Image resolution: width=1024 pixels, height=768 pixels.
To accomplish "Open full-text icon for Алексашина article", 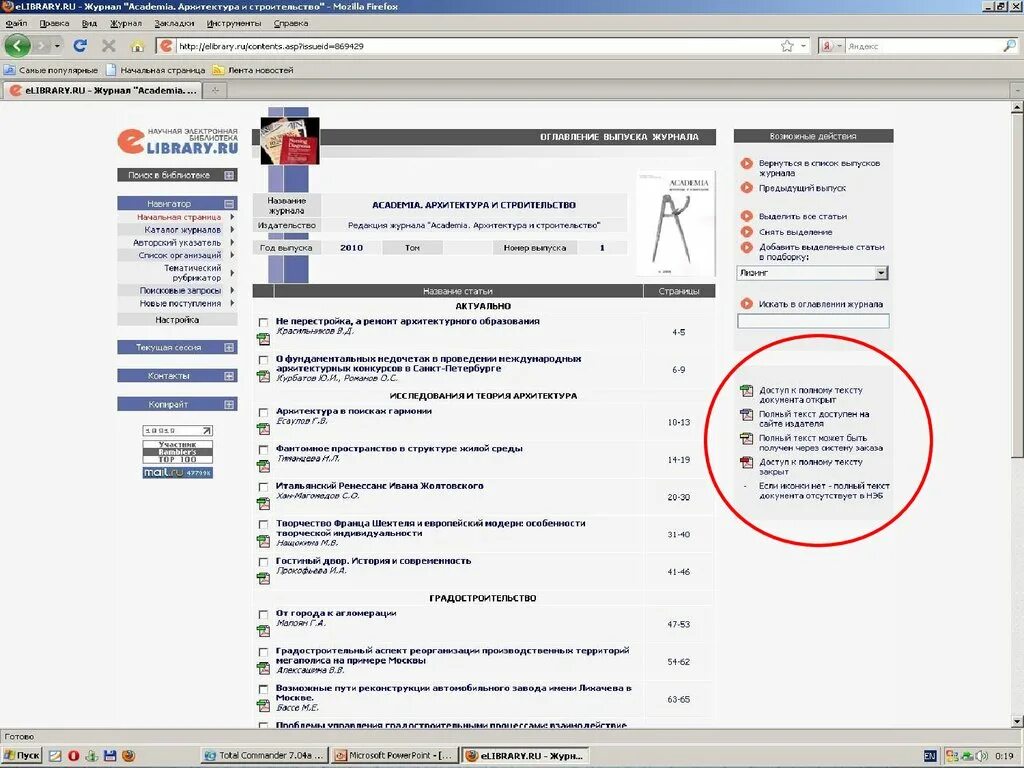I will (x=263, y=668).
